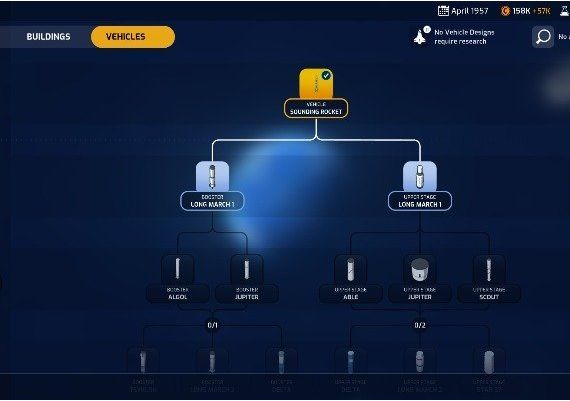
Task: Click 'No Vehicle Designs require research' text
Action: [x=464, y=37]
